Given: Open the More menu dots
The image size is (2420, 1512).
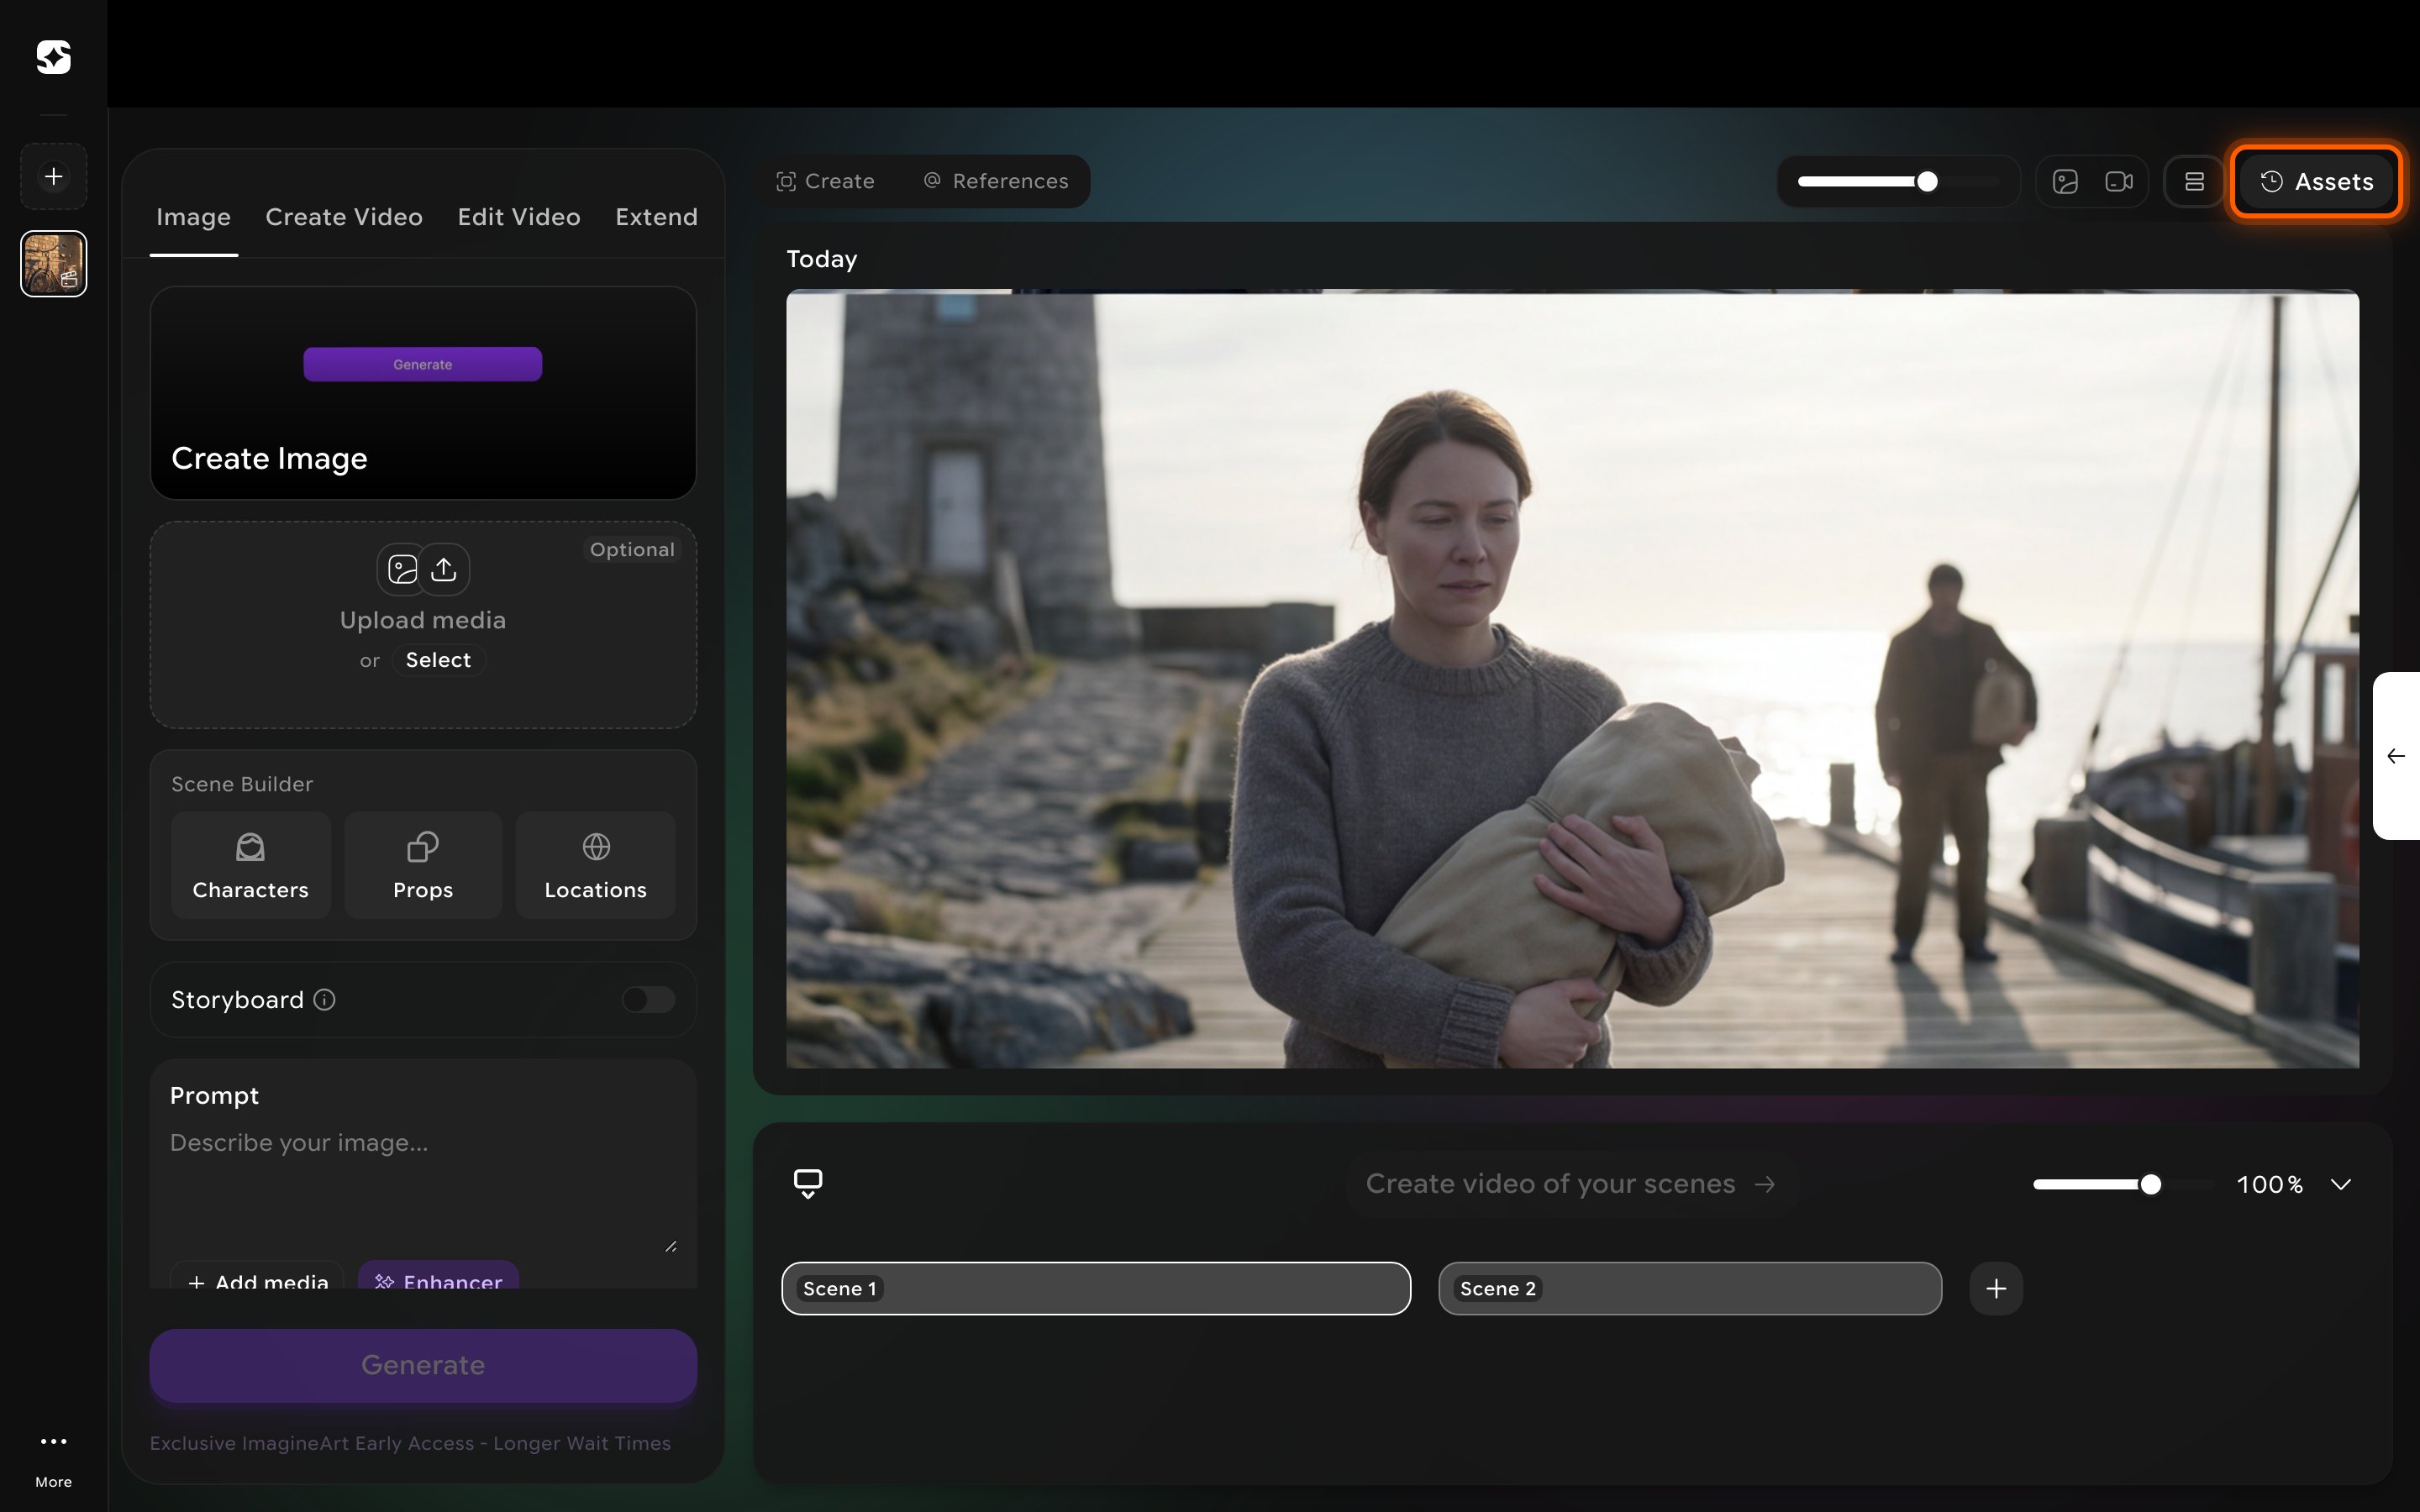Looking at the screenshot, I should [54, 1441].
